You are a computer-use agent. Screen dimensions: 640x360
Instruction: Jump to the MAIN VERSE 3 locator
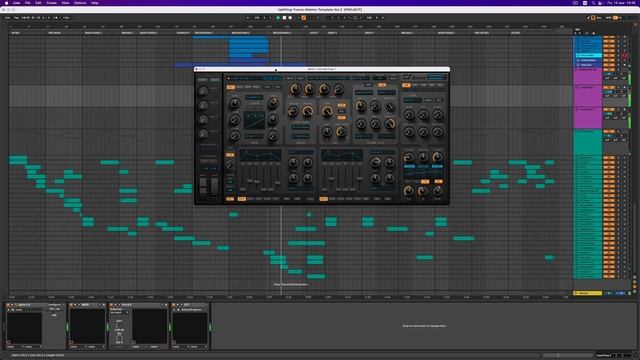tap(446, 33)
